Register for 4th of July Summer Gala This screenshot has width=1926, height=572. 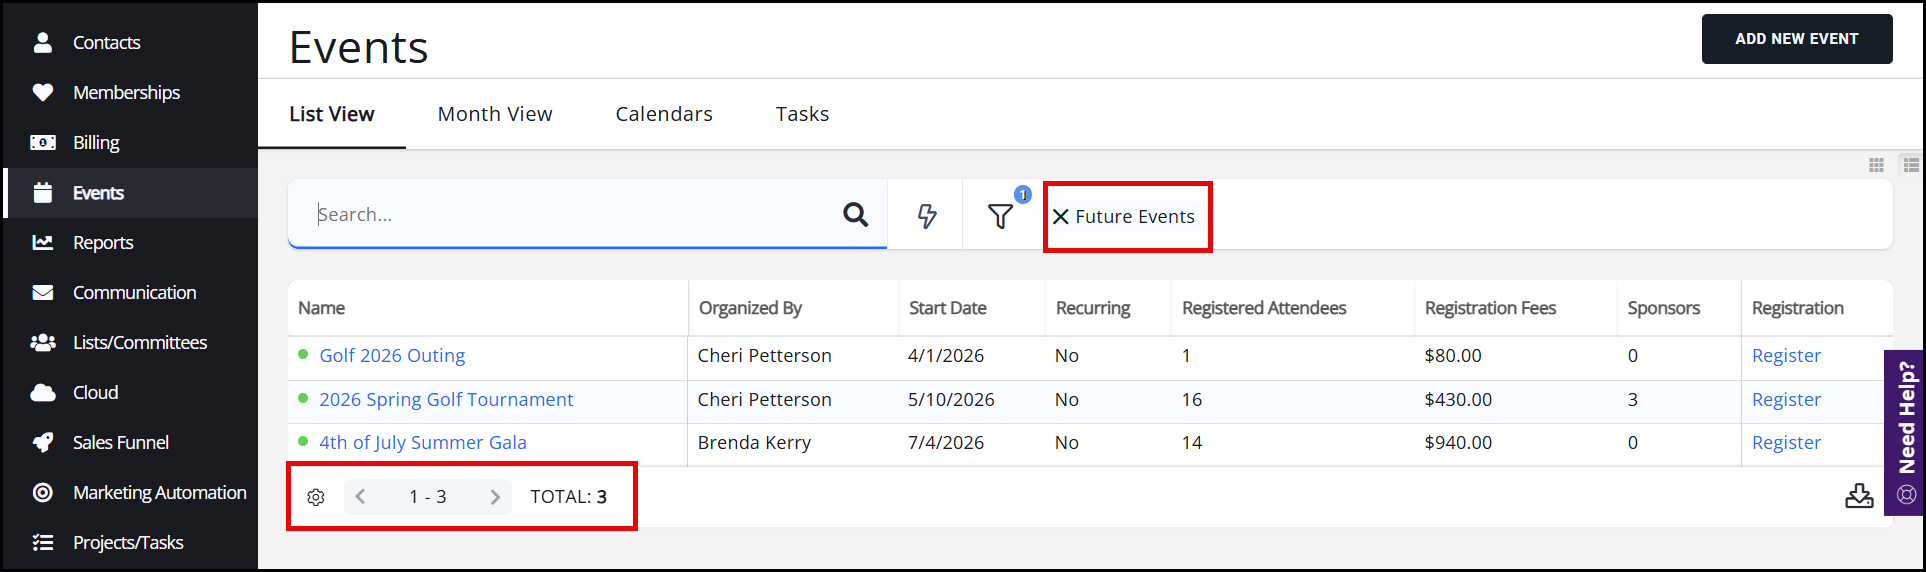1786,443
